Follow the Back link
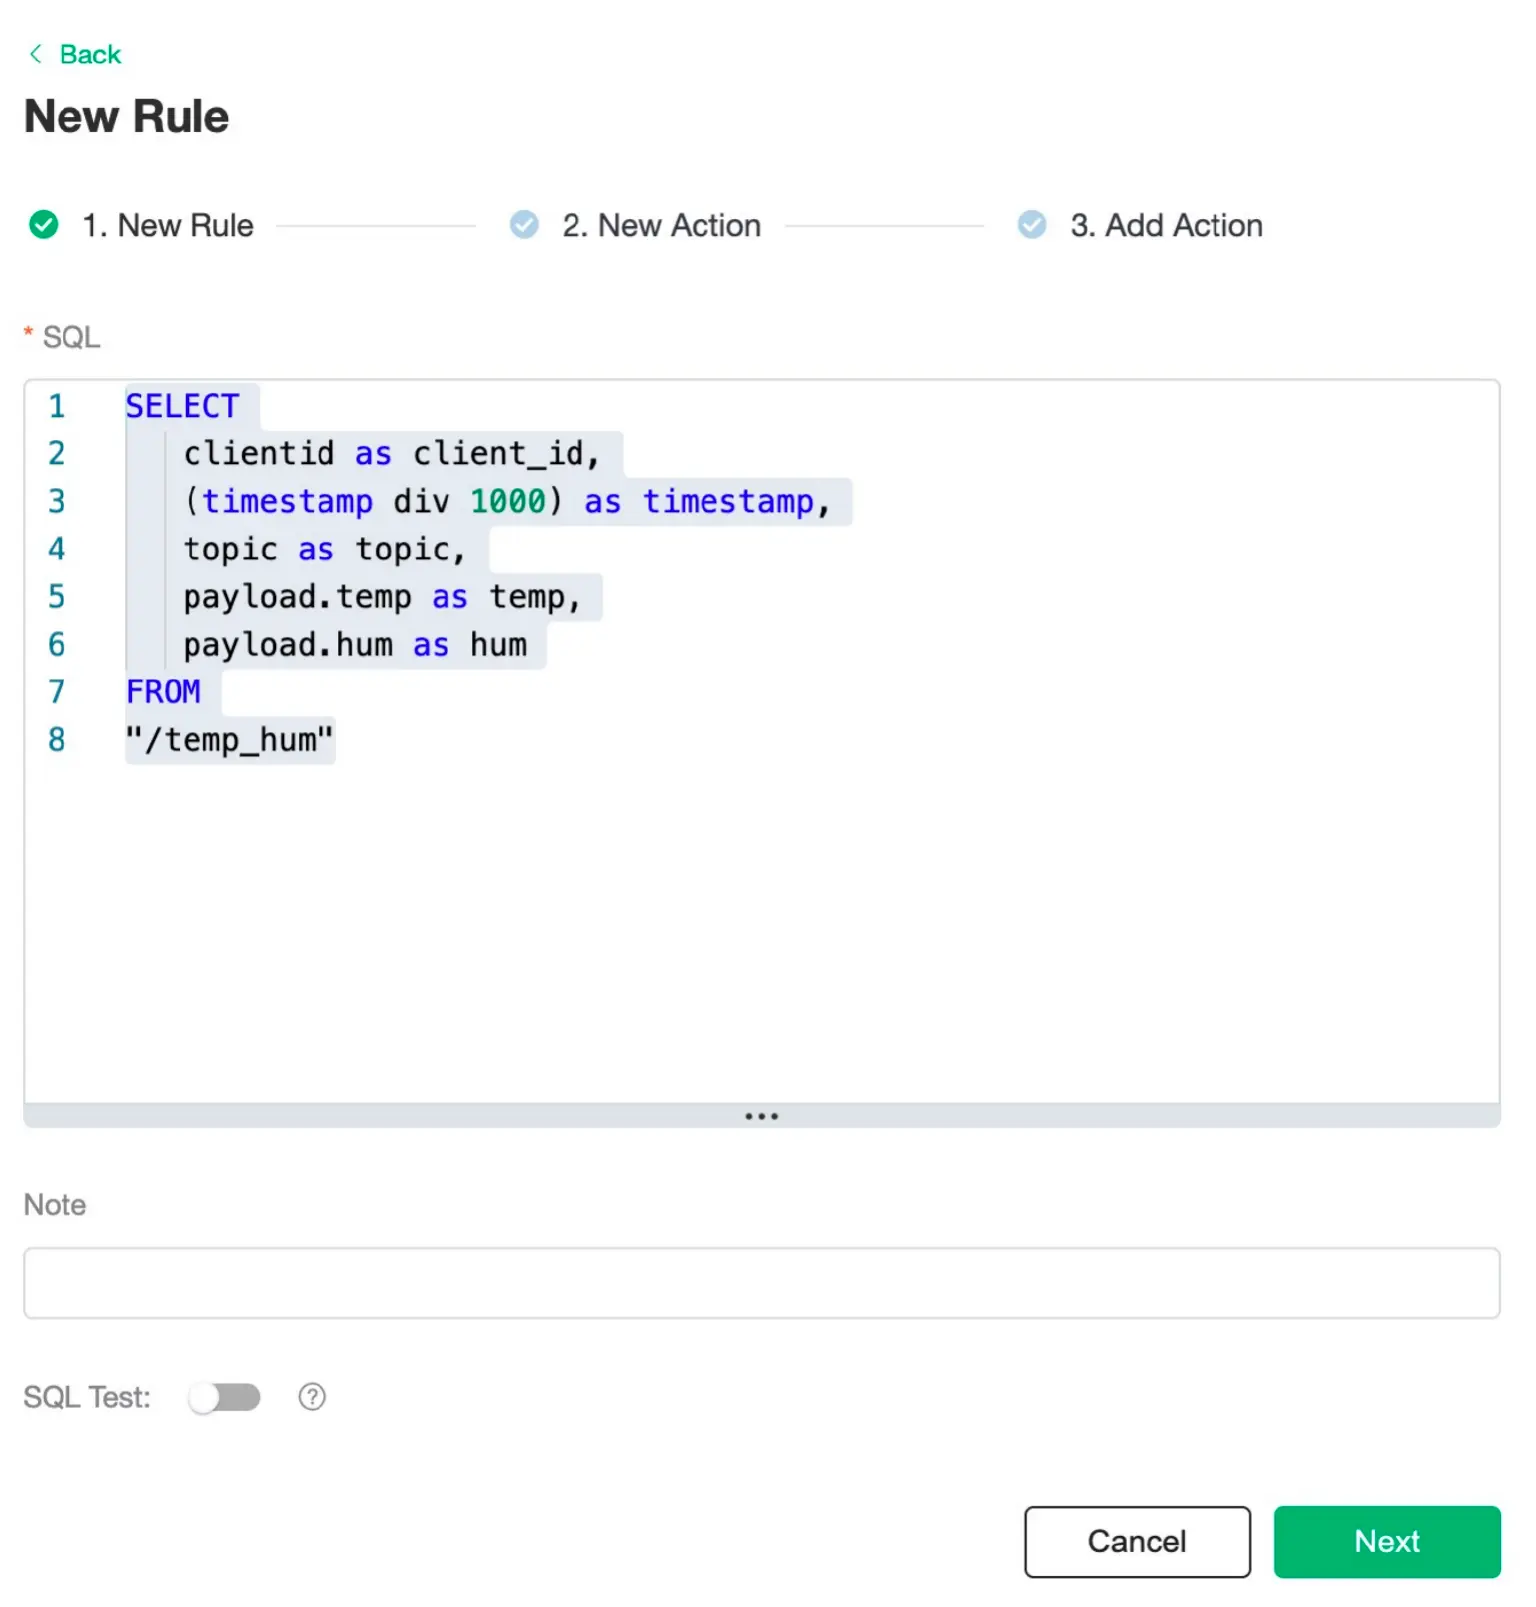 [x=90, y=54]
